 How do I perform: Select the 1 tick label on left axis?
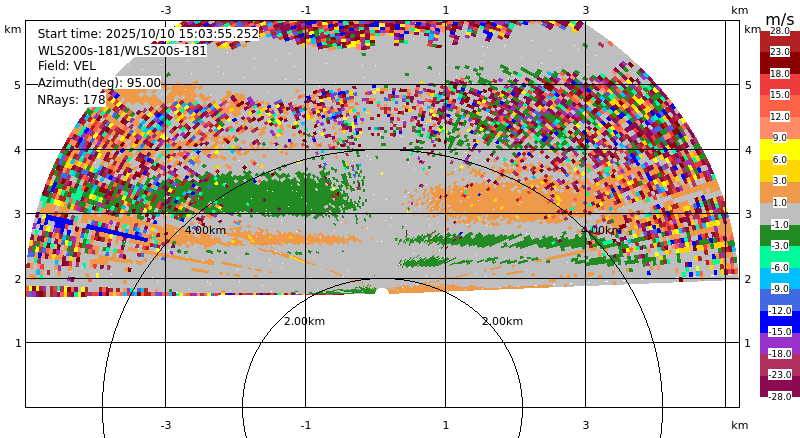click(x=18, y=343)
